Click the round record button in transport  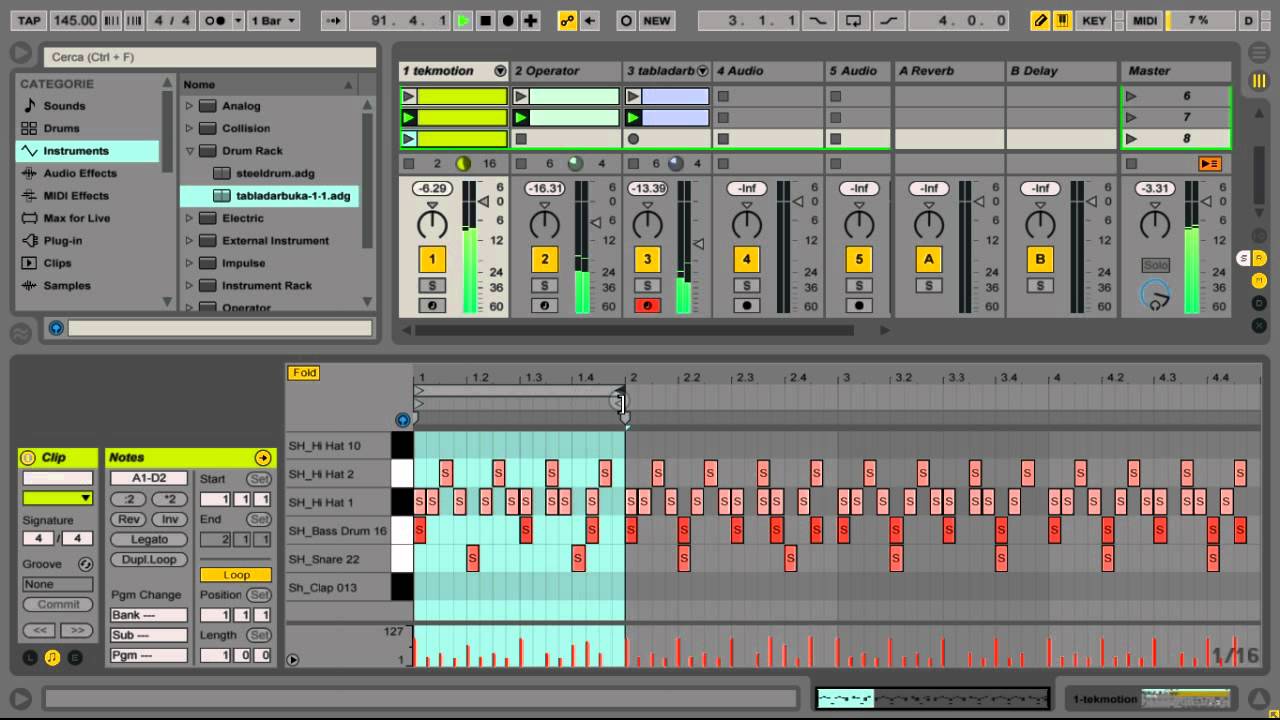(508, 20)
